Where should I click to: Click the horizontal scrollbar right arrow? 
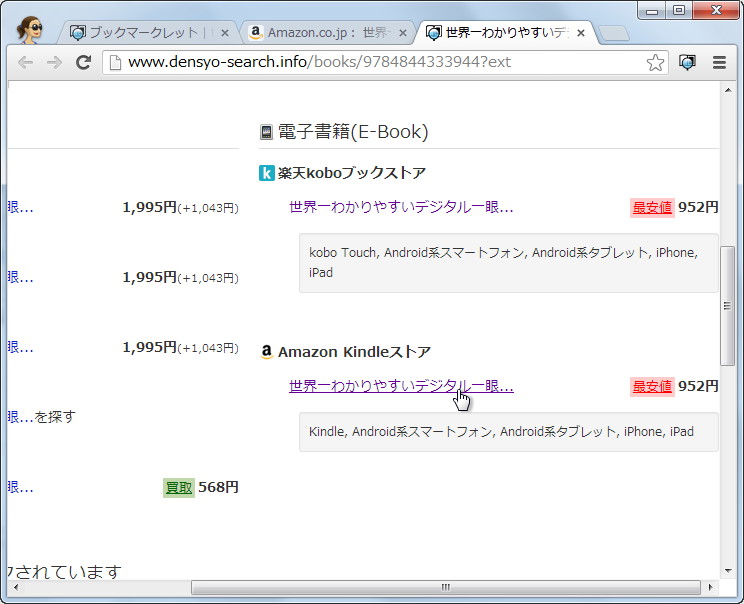tap(710, 587)
